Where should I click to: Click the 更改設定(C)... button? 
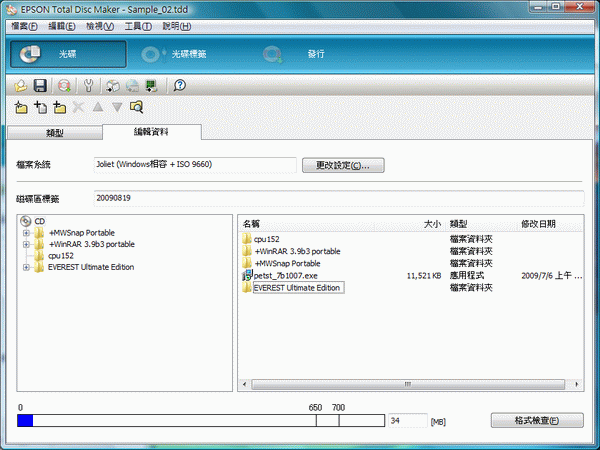(x=343, y=165)
